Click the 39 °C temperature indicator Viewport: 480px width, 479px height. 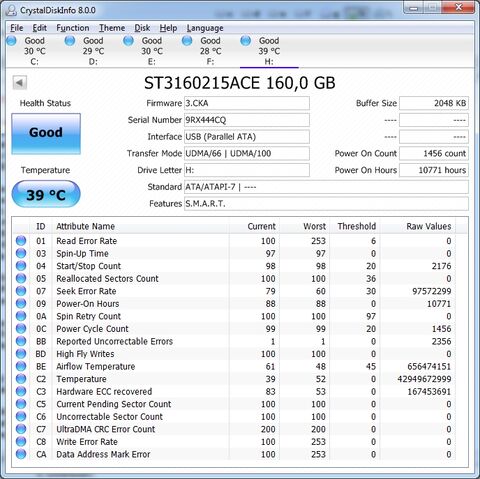46,194
